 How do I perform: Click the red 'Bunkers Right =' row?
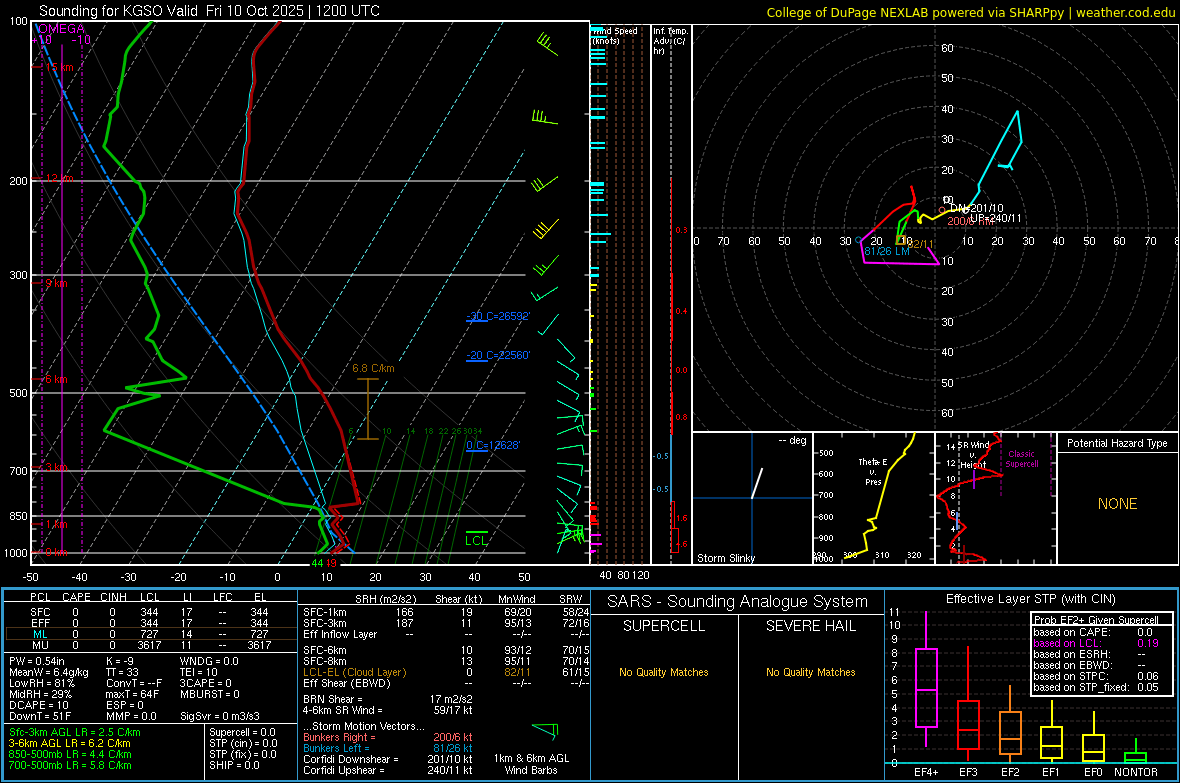point(388,738)
